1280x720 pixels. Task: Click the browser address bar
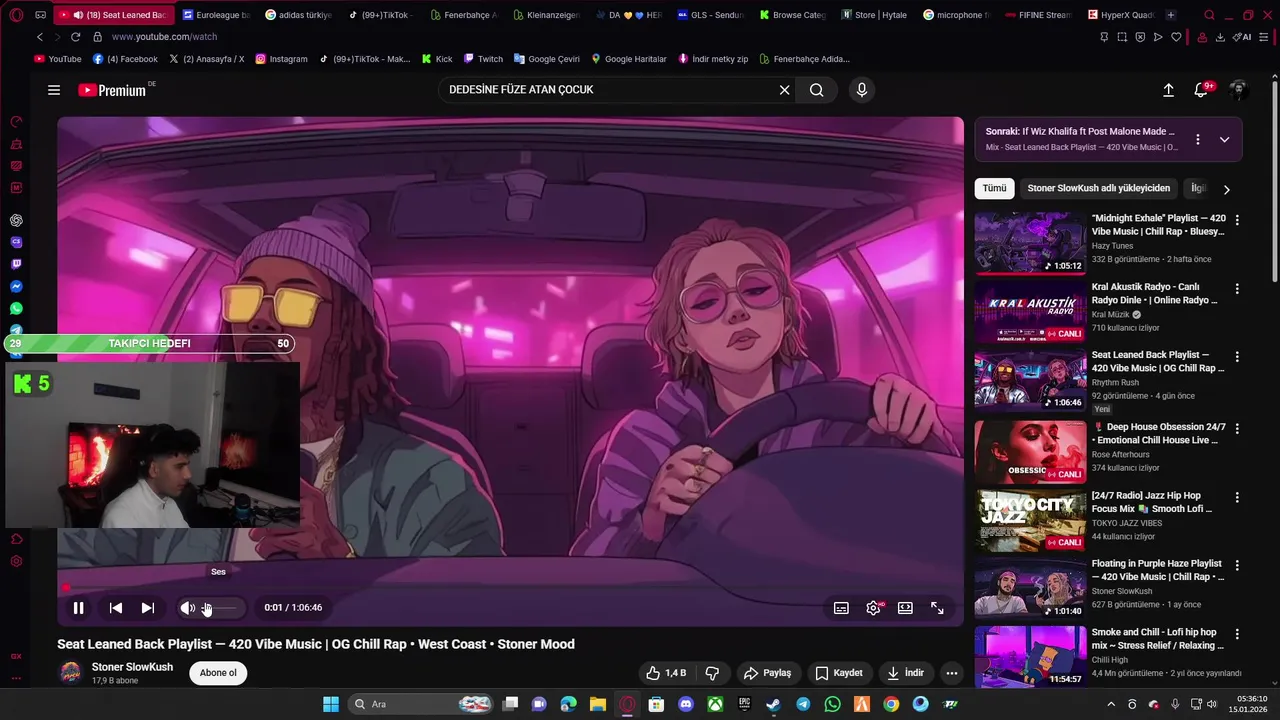[590, 37]
